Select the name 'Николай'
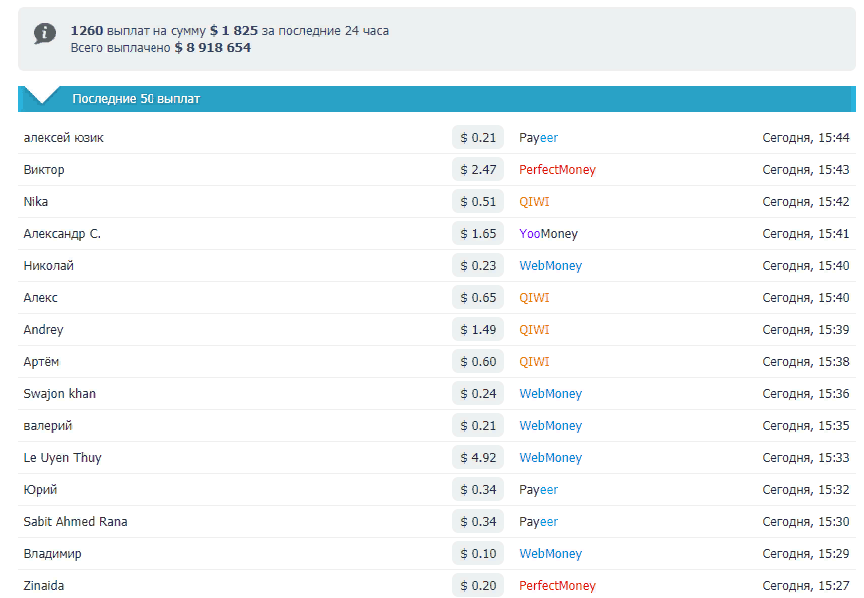 pos(48,265)
